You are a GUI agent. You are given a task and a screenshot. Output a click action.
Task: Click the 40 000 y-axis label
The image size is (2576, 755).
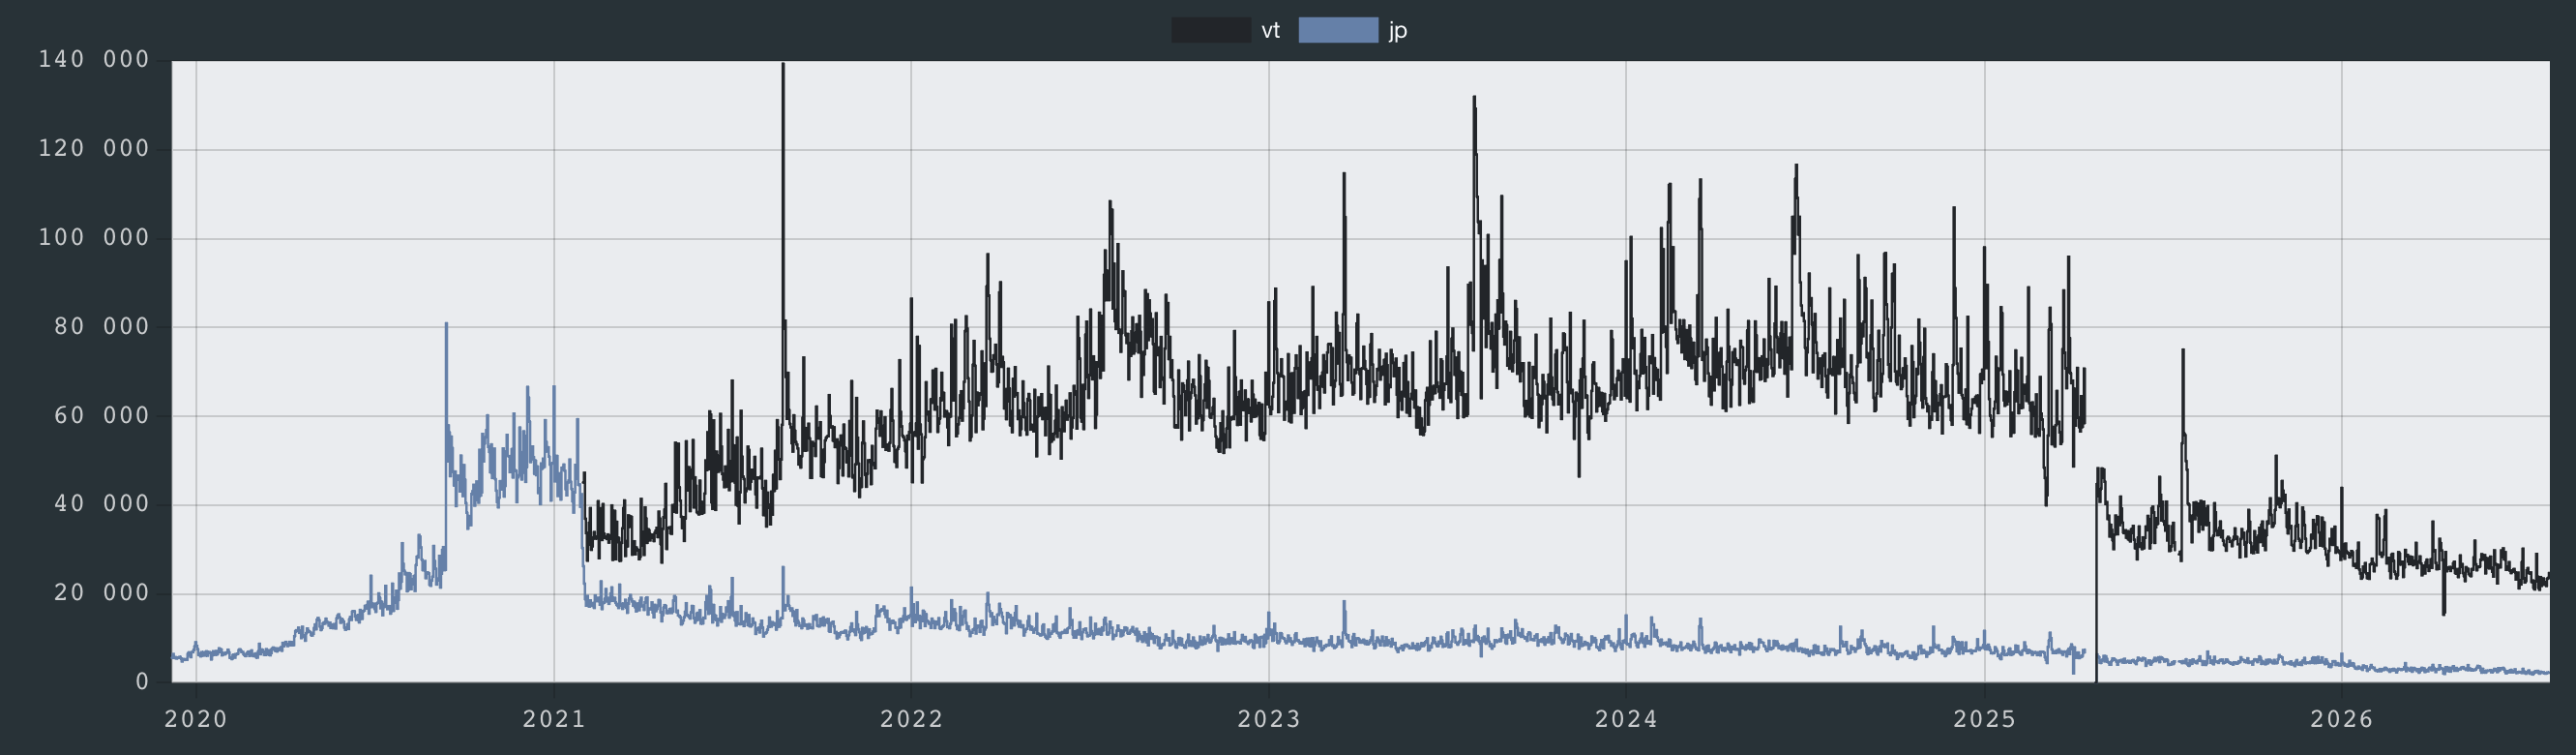tap(101, 504)
